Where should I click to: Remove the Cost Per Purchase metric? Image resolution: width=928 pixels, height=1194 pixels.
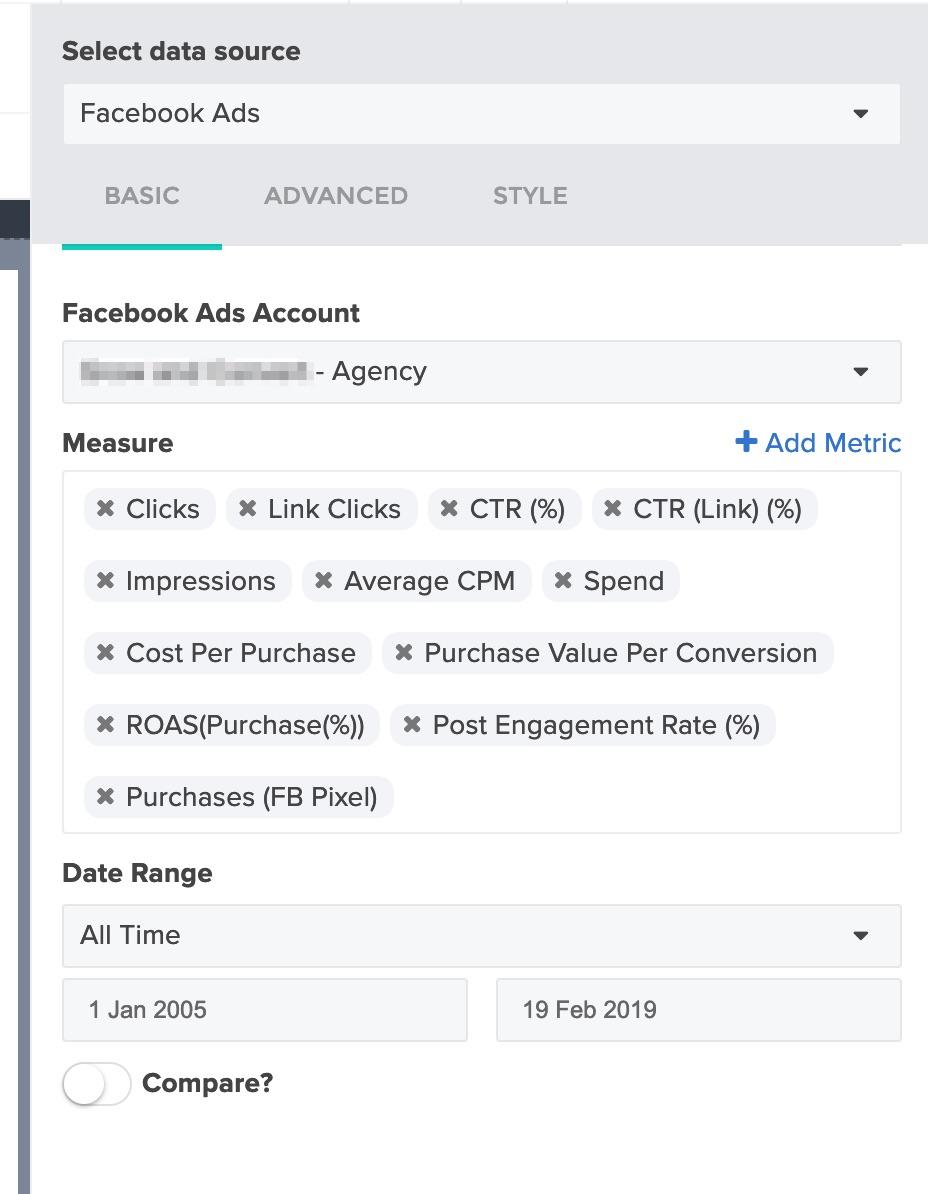pyautogui.click(x=106, y=653)
